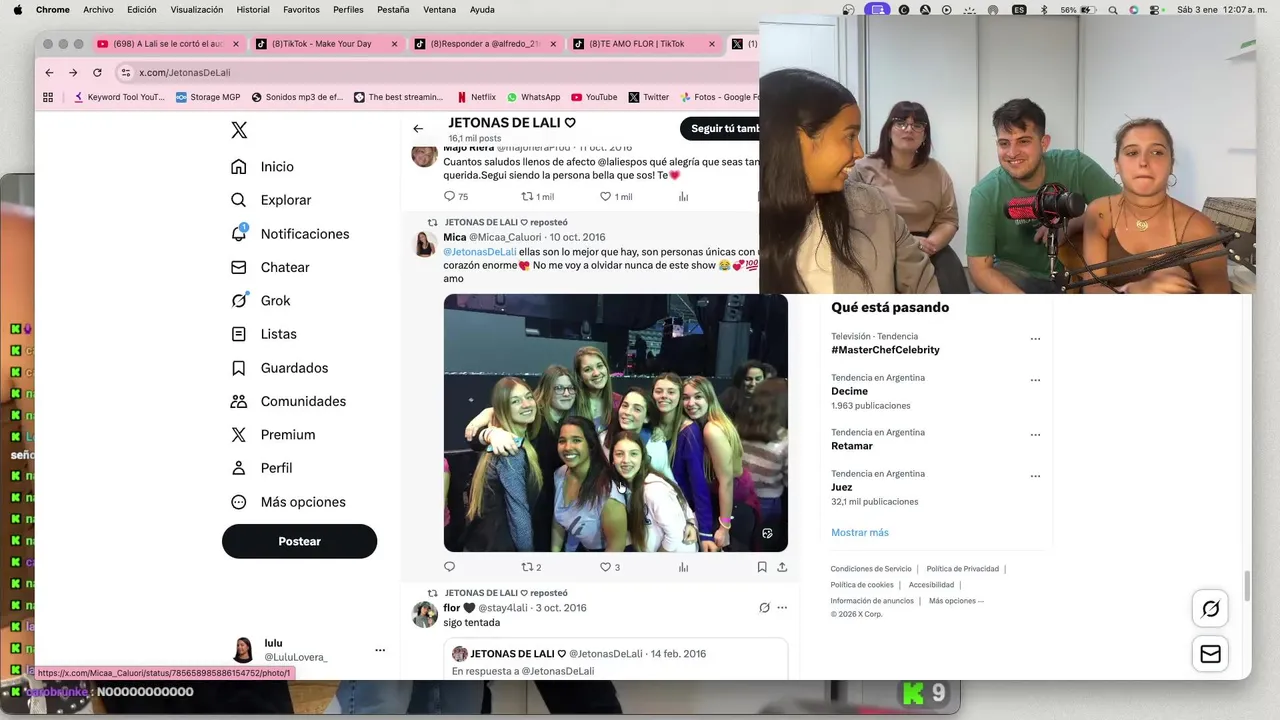
Task: Share Mica's photo post
Action: pos(782,567)
